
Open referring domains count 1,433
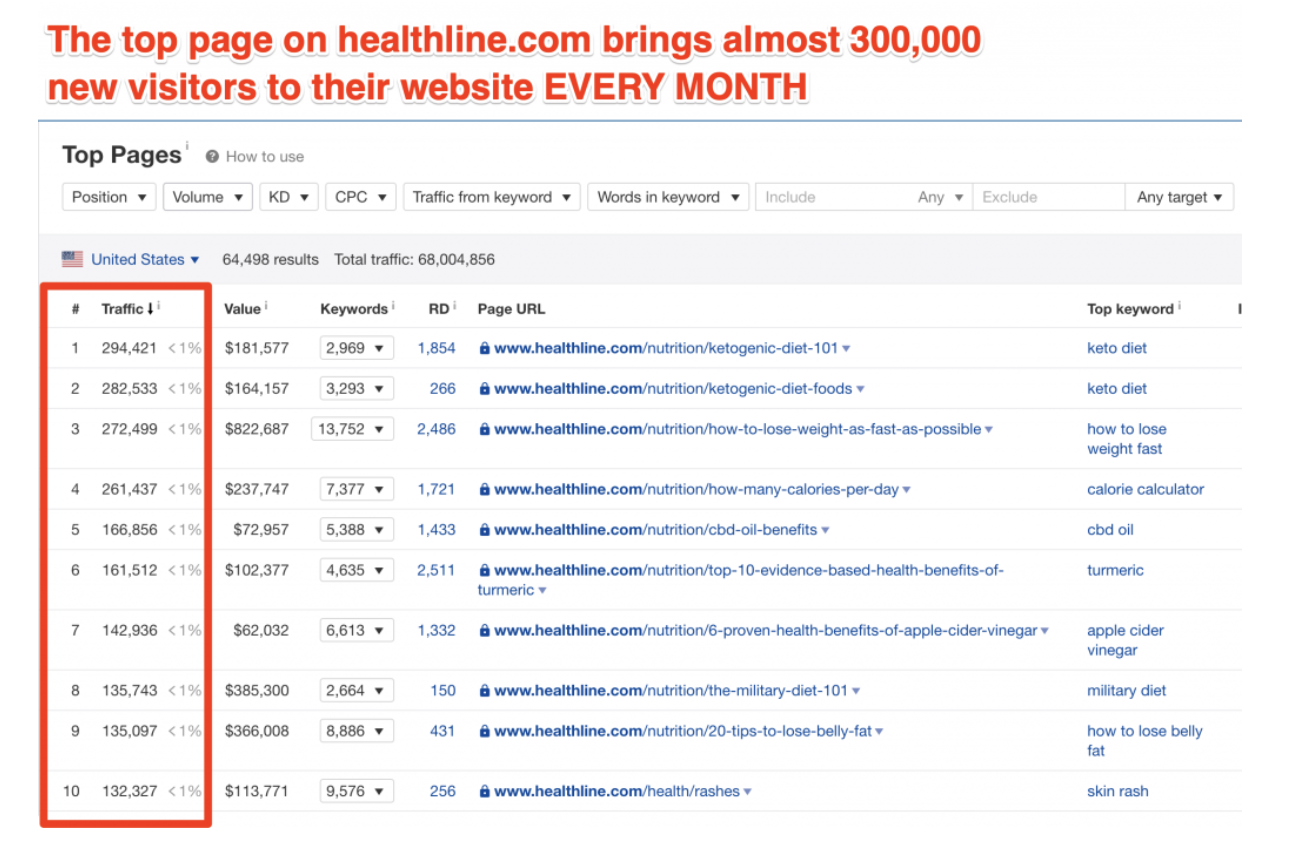[x=436, y=529]
